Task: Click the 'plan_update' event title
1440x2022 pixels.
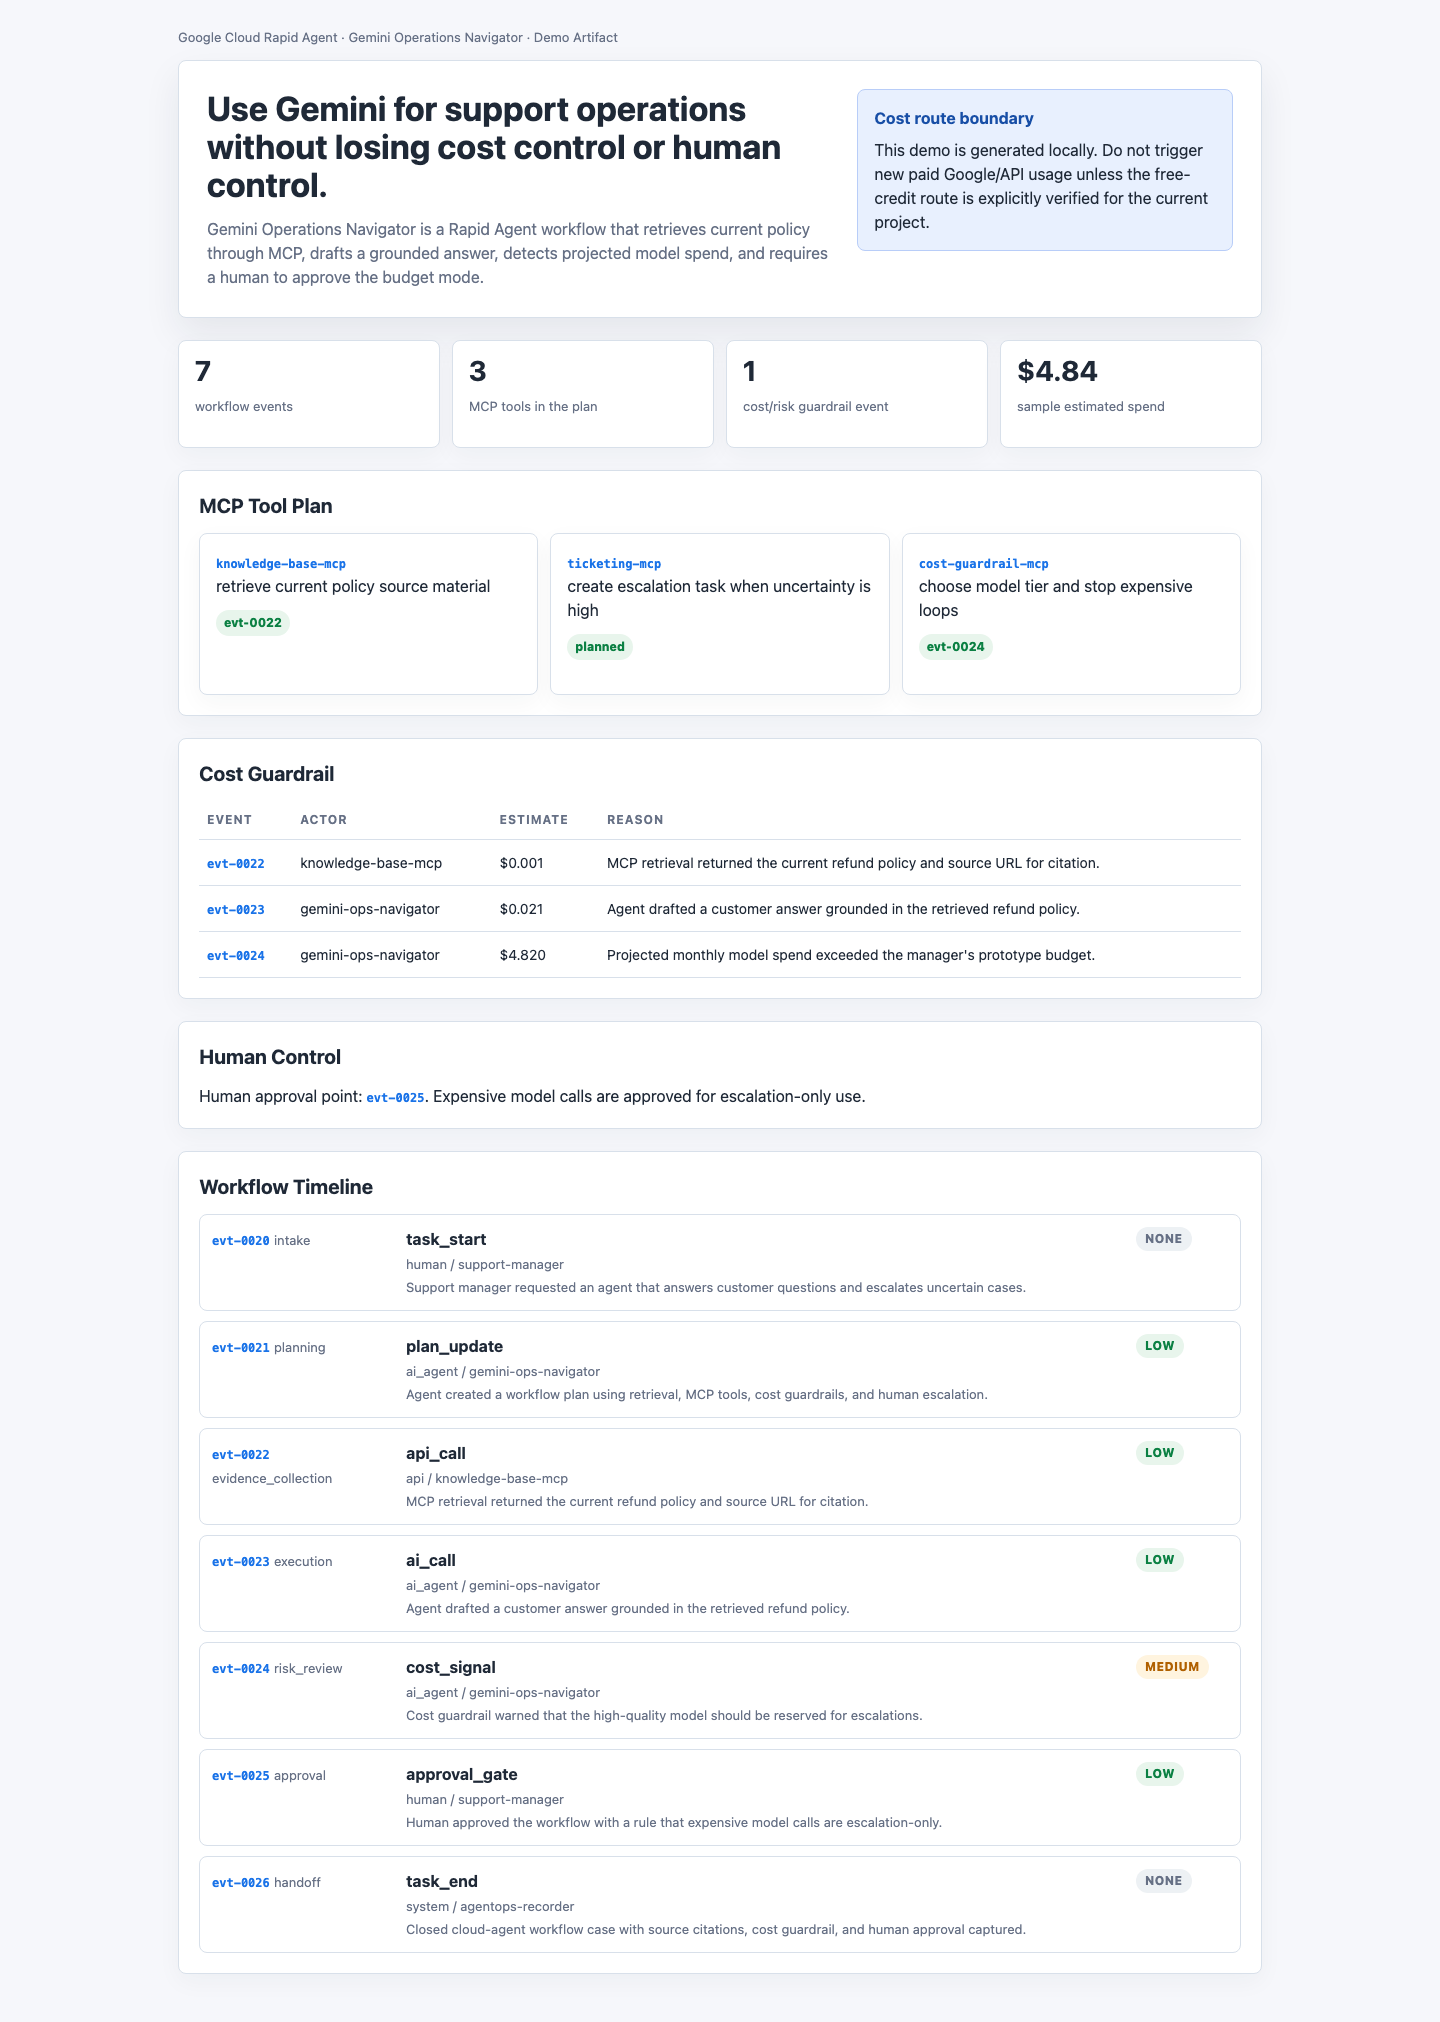Action: point(454,1347)
